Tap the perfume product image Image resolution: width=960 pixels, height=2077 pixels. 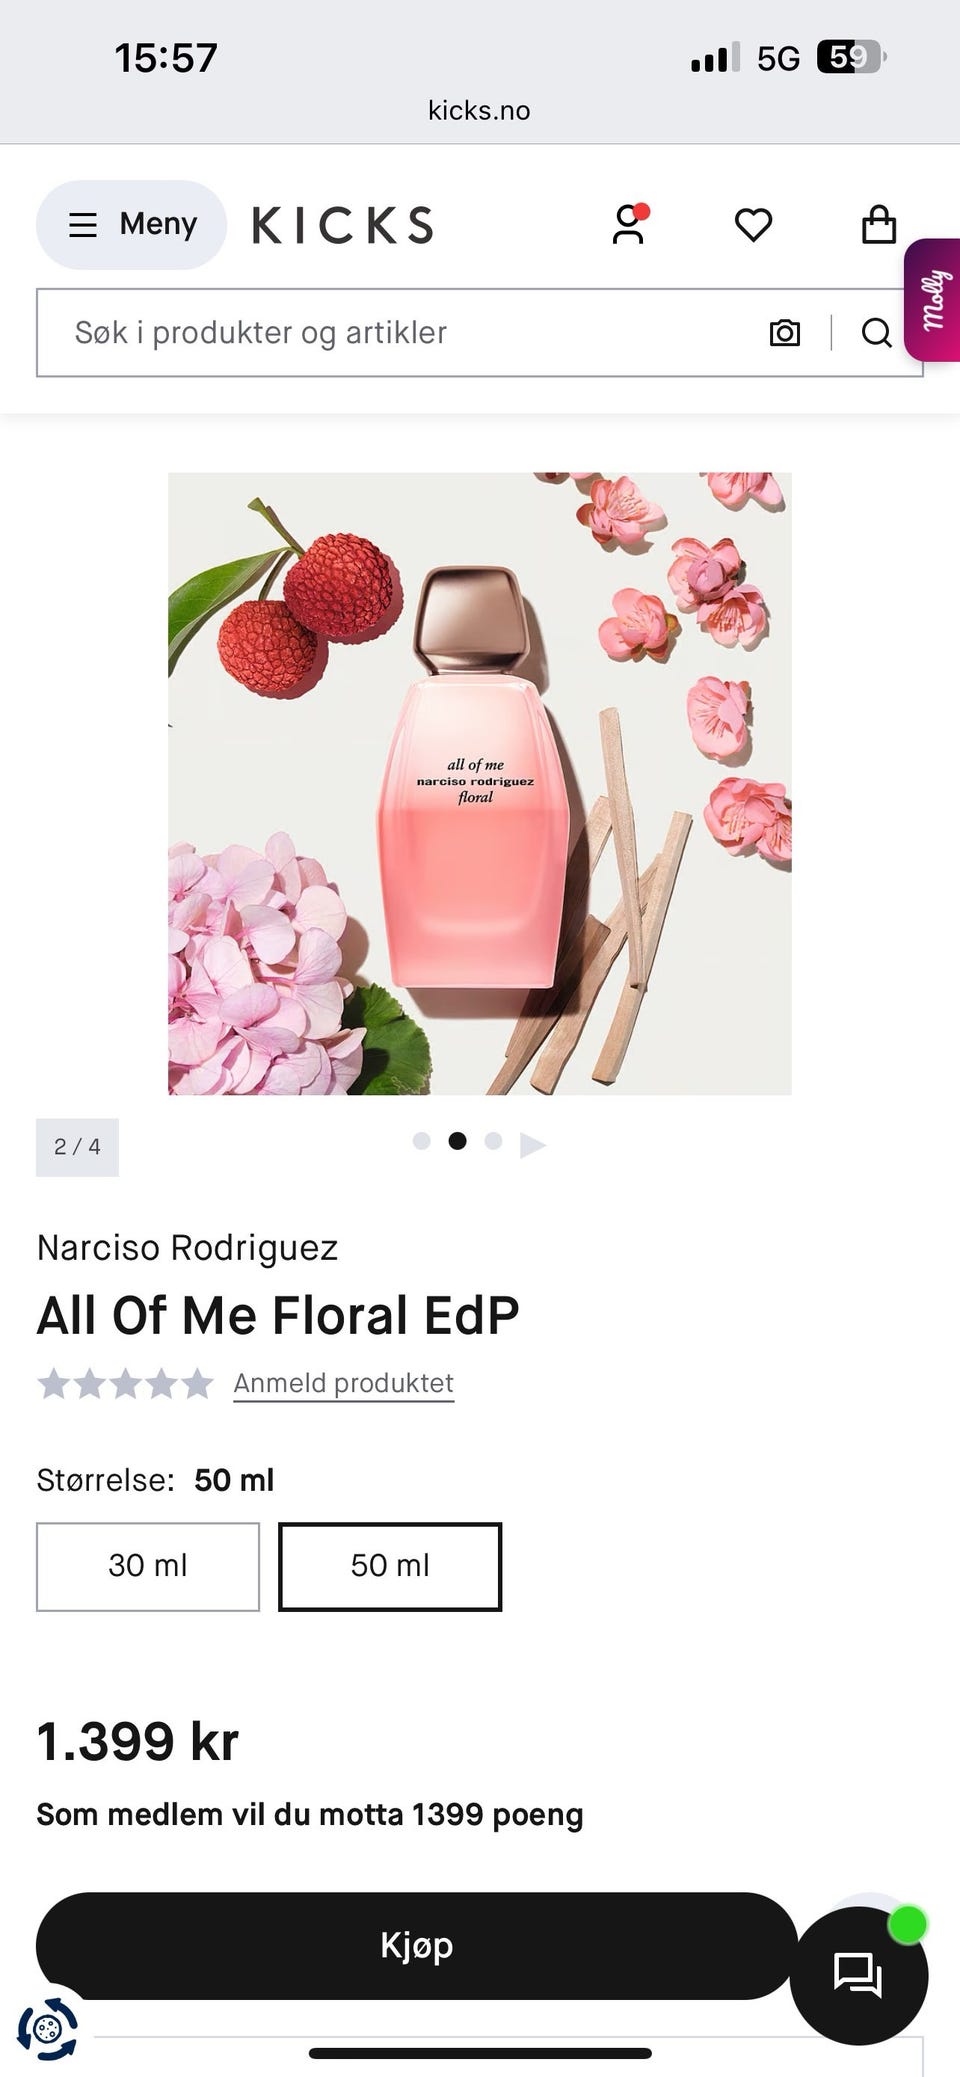479,783
